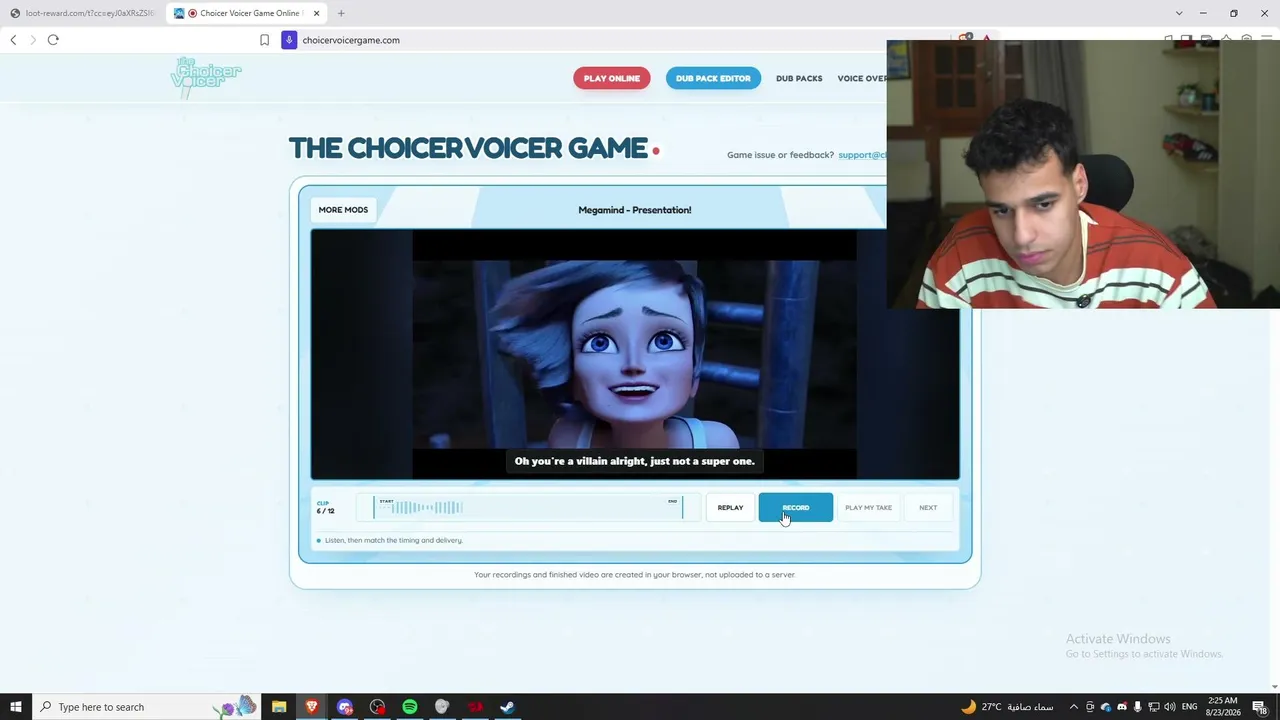
Task: Click the address bar URL choicervoicergame.com
Action: (351, 40)
